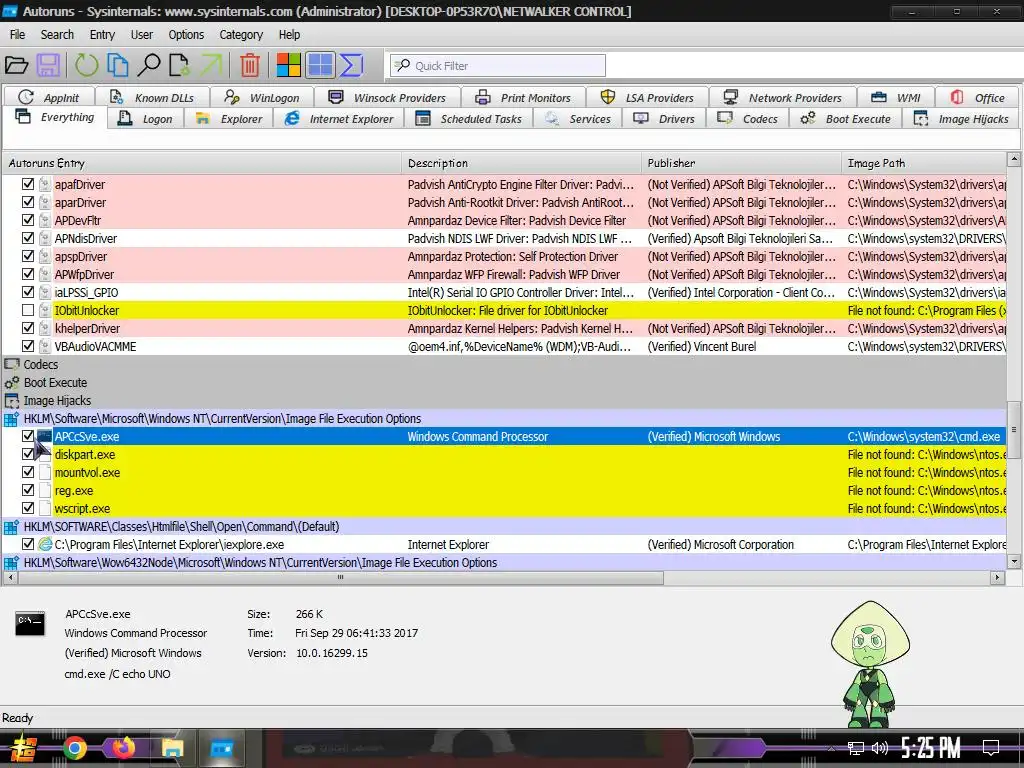Open the Help menu
The height and width of the screenshot is (768, 1024).
click(289, 35)
